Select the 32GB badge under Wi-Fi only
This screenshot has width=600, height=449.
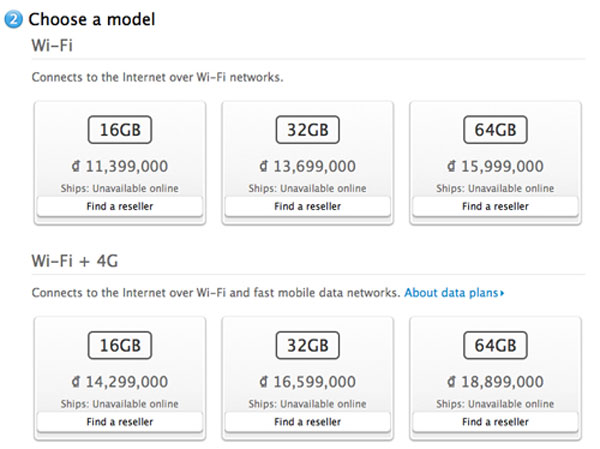(x=307, y=132)
